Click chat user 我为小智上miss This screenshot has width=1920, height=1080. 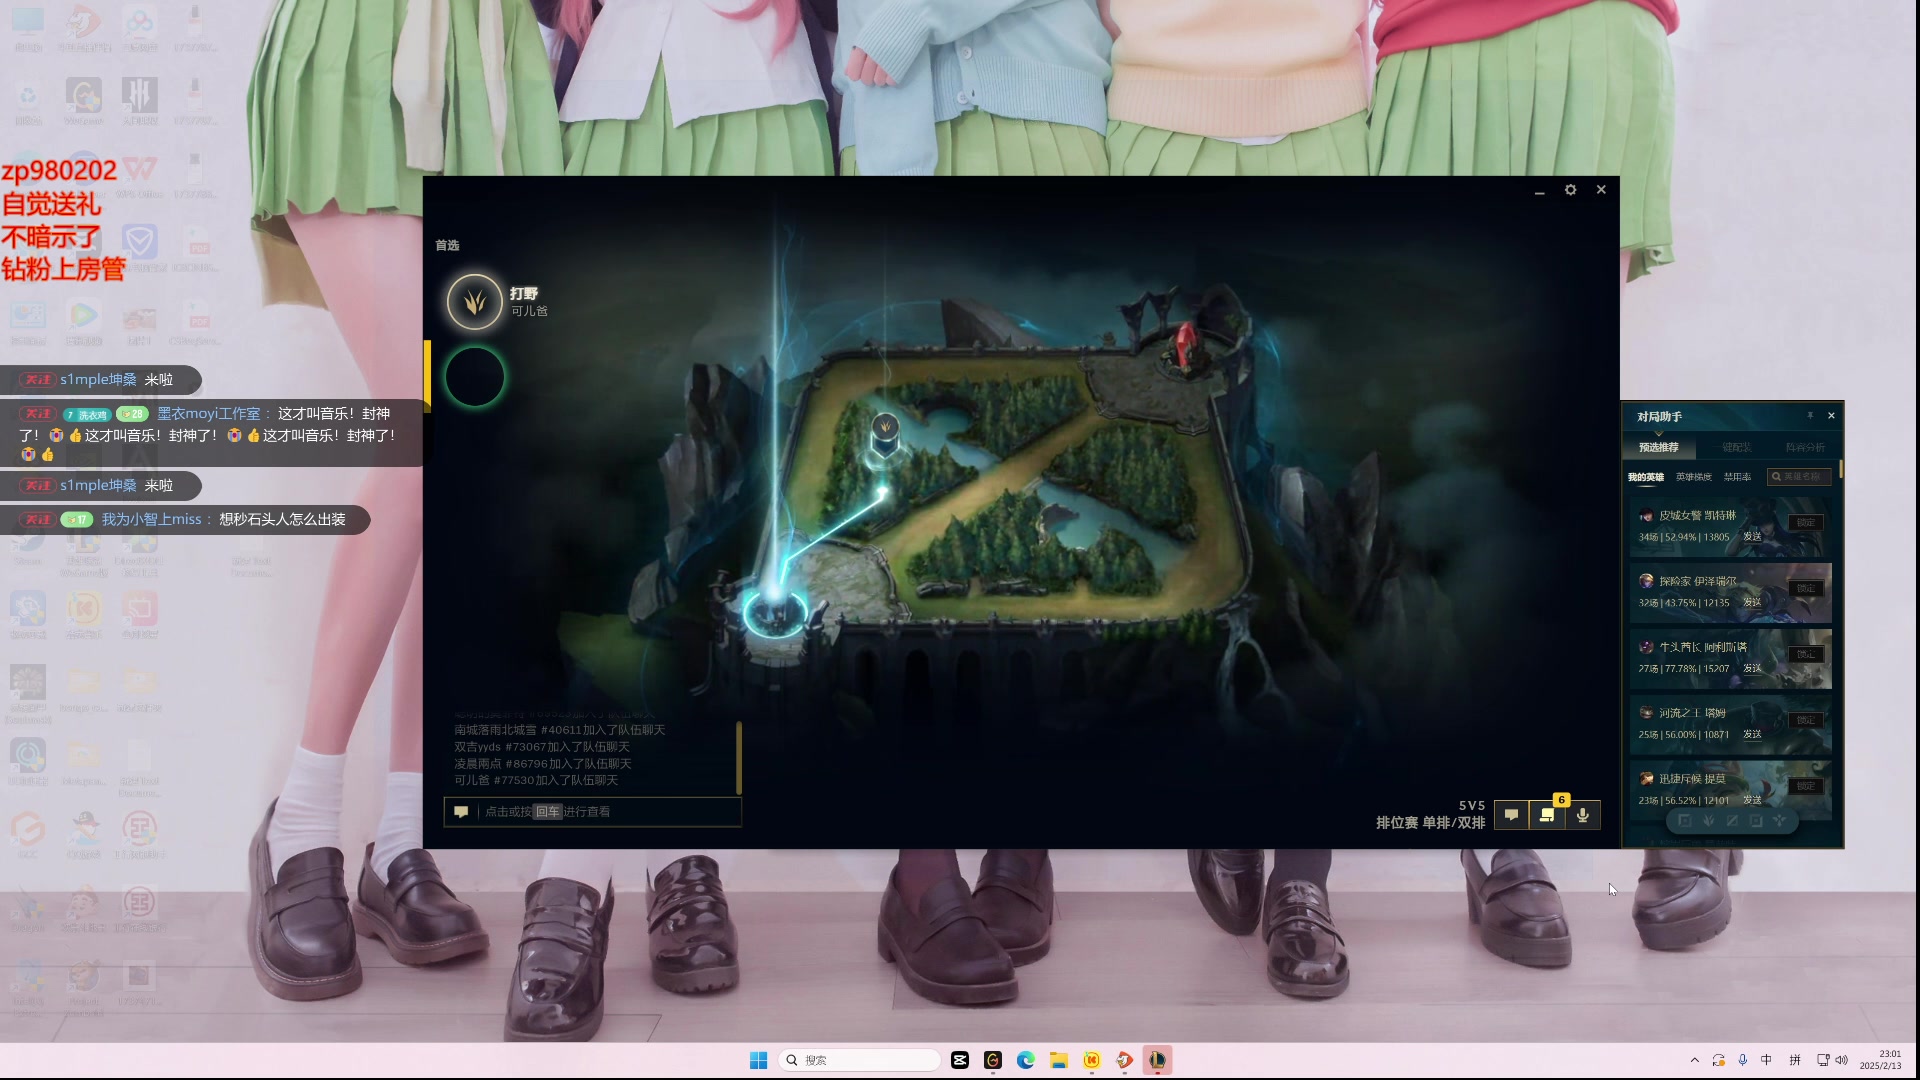coord(151,519)
